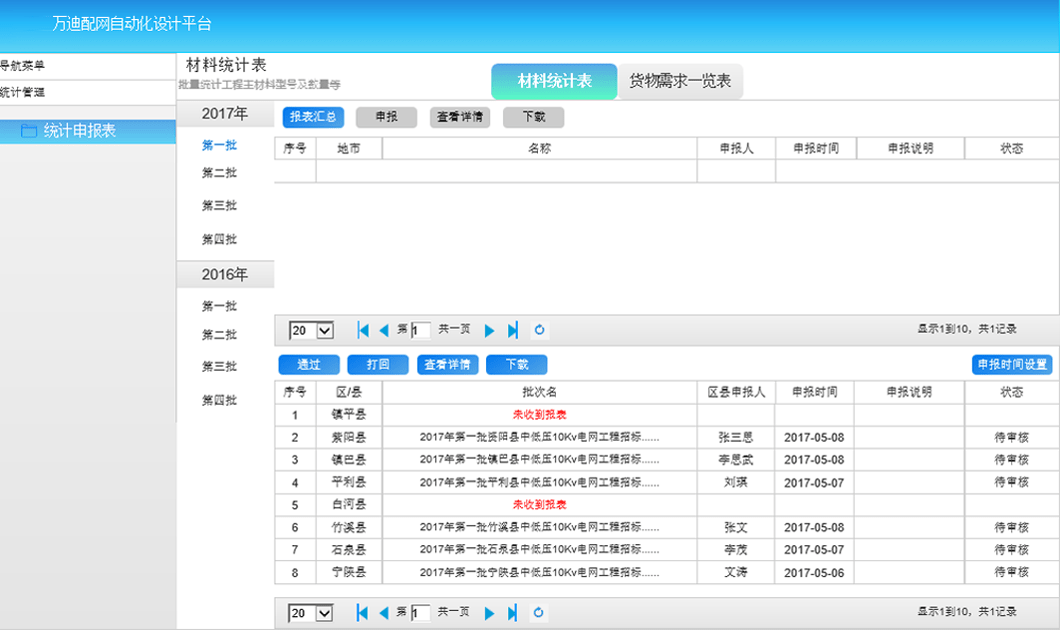Screen dimensions: 1060x630
Task: Go to previous page in bottom pager
Action: (383, 612)
